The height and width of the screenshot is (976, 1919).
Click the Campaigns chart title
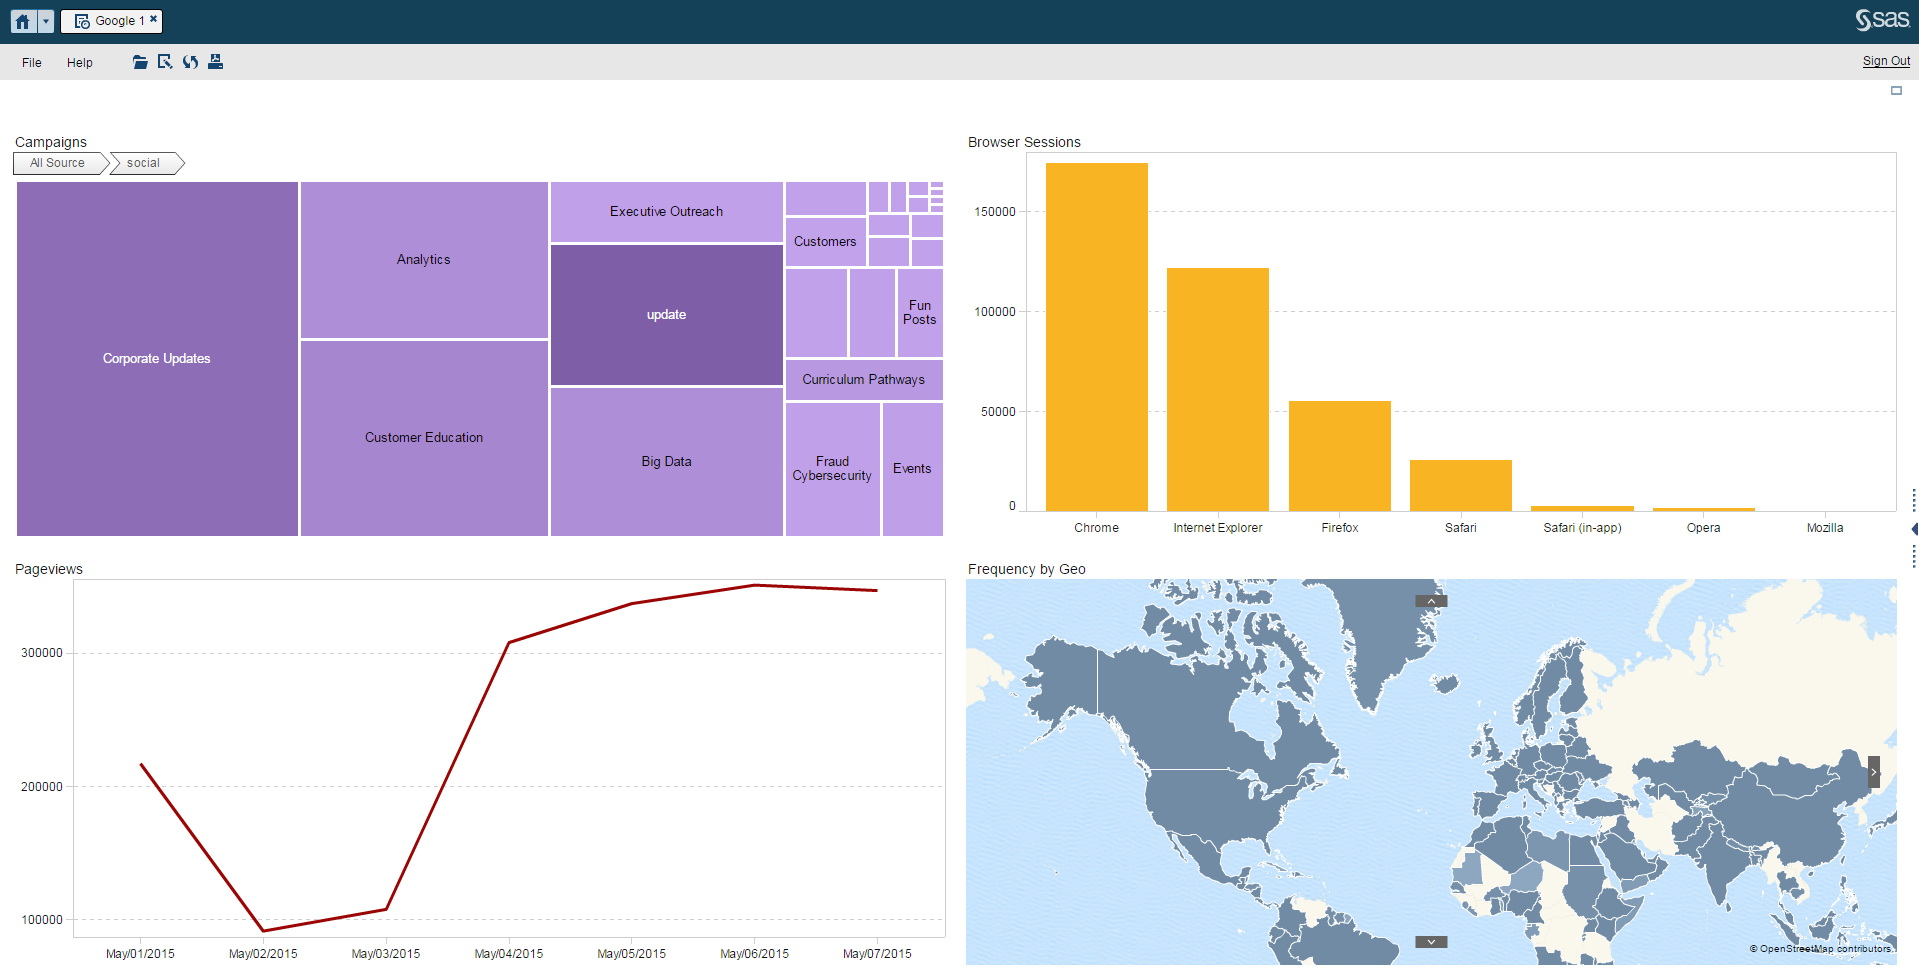51,142
